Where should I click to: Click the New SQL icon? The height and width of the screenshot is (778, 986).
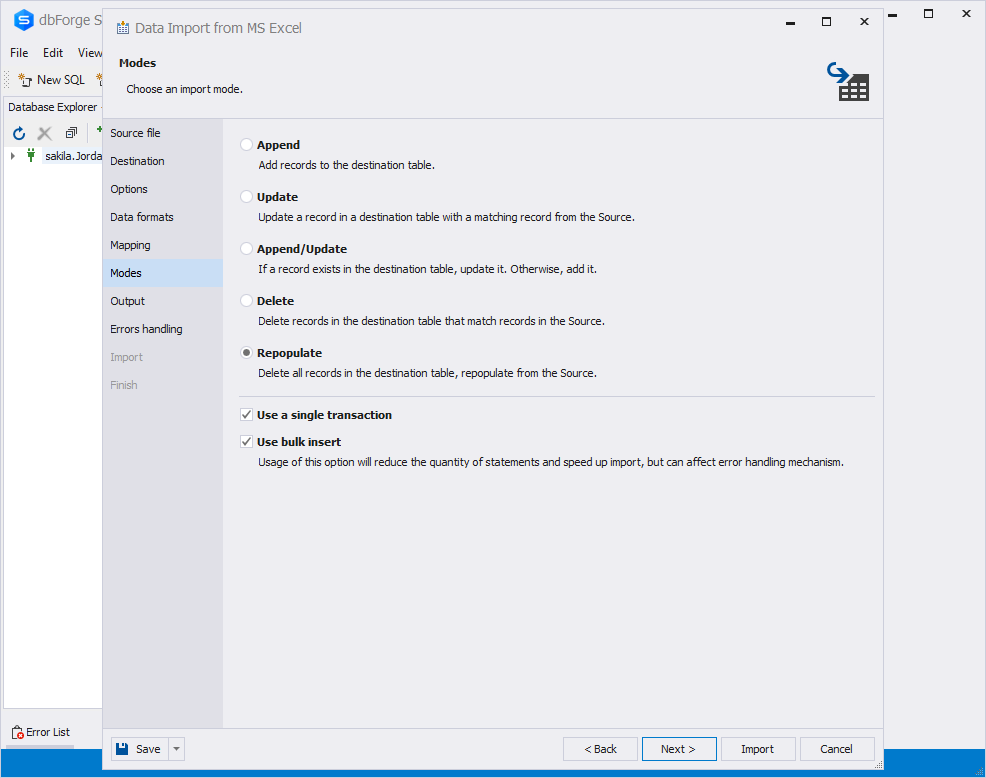(x=25, y=80)
